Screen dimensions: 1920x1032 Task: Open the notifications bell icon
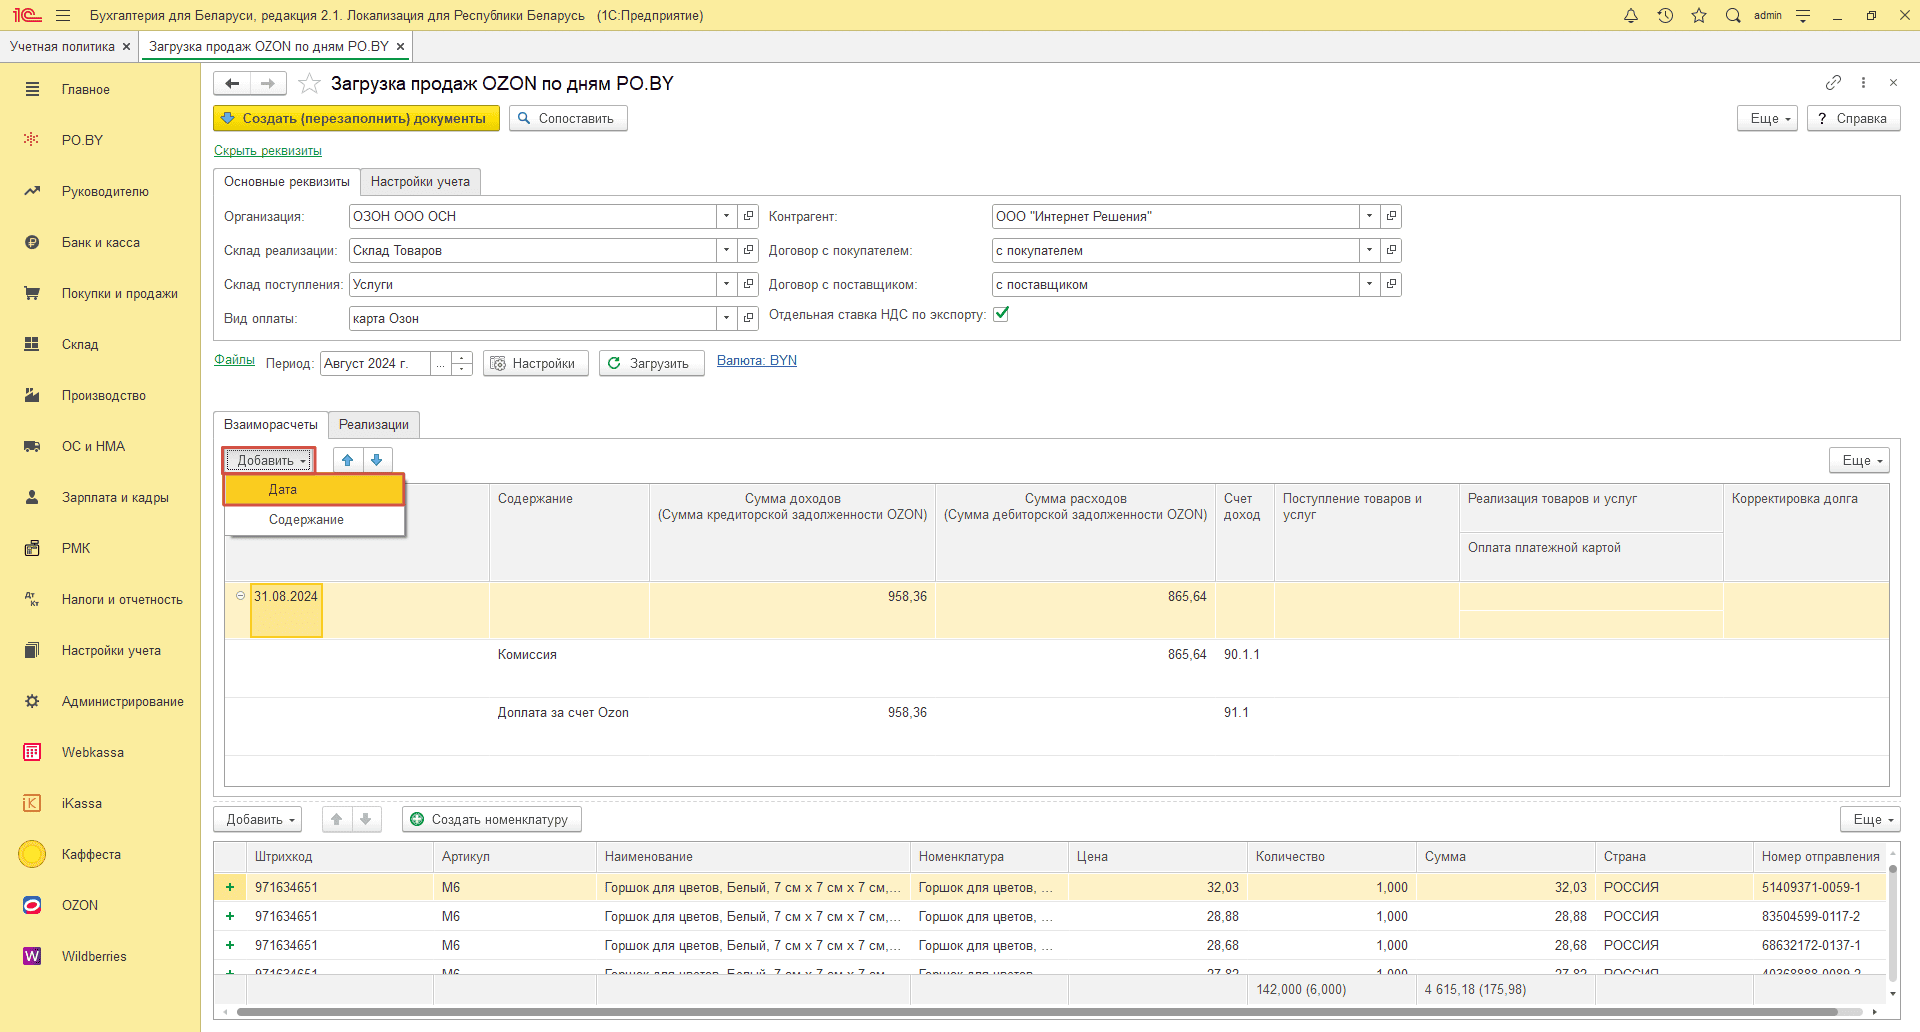coord(1631,15)
